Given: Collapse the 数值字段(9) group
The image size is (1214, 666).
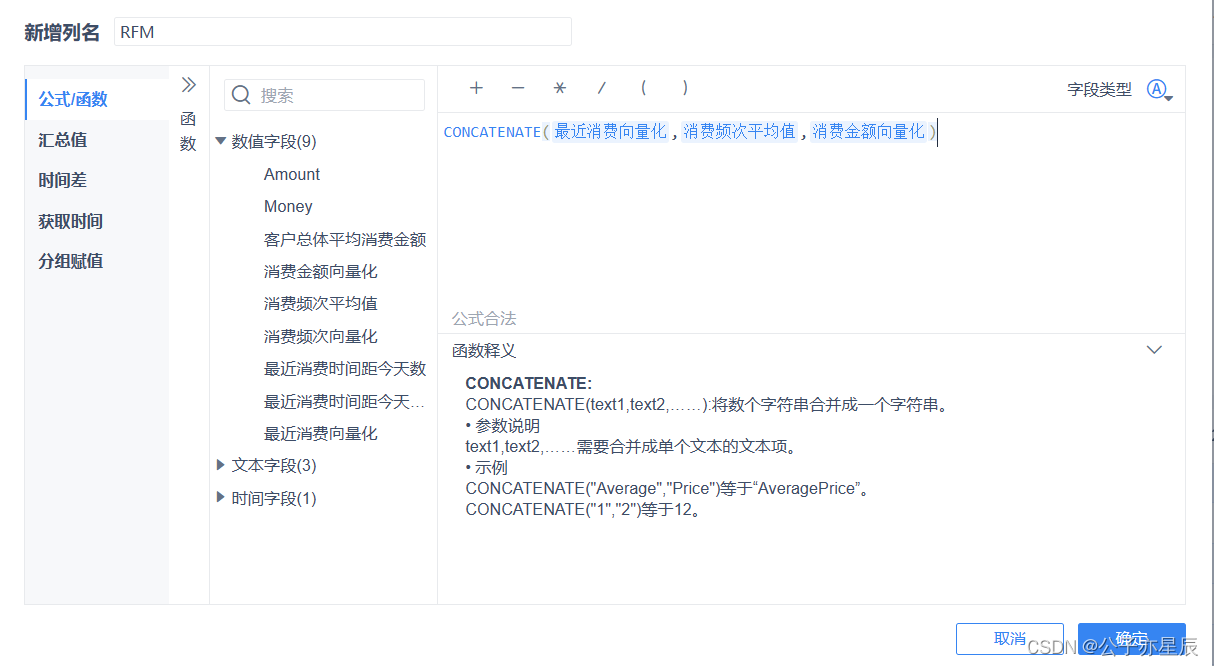Looking at the screenshot, I should click(221, 141).
